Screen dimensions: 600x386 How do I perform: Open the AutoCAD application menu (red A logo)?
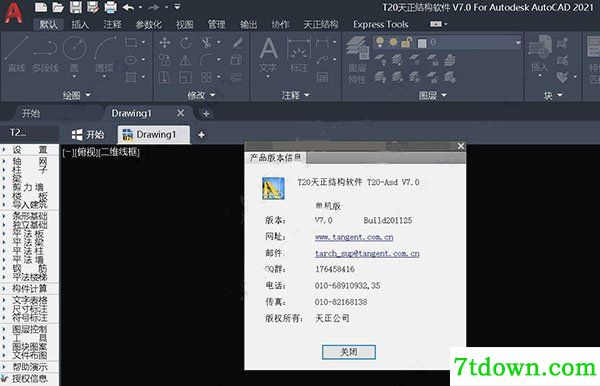[13, 12]
